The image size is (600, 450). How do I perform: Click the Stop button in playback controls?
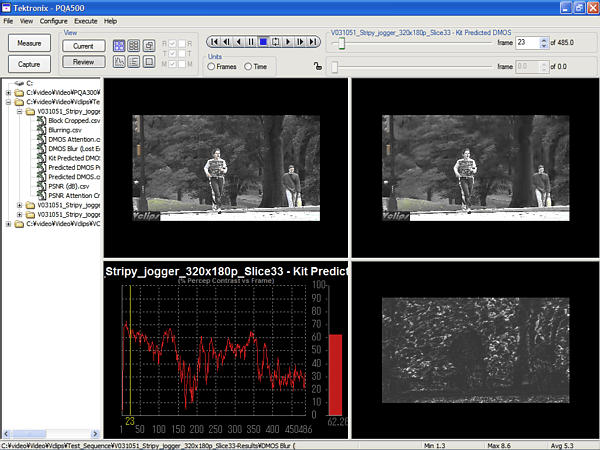pyautogui.click(x=263, y=42)
